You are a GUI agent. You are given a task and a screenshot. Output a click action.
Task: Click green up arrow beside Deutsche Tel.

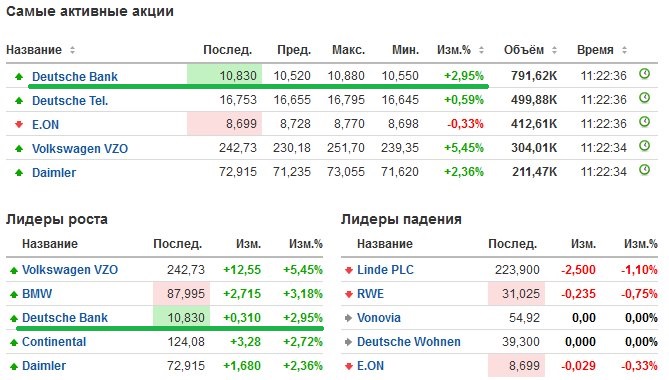coord(19,101)
